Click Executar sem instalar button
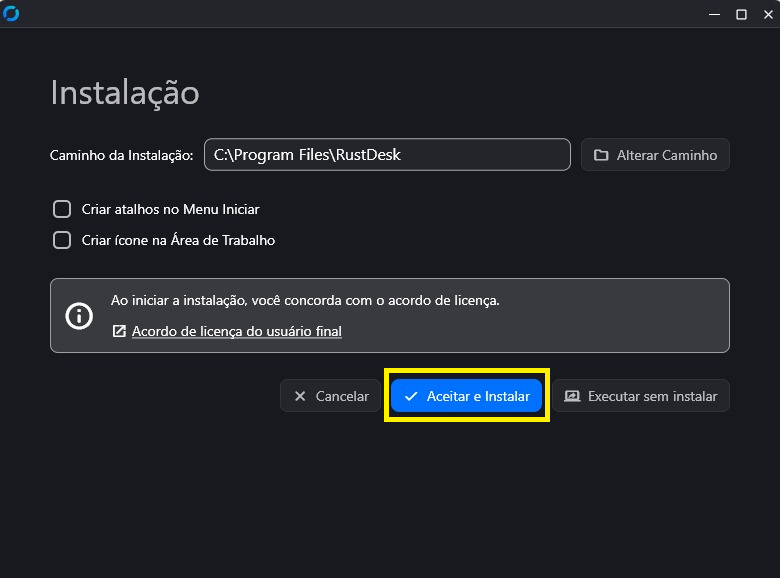Screen dimensions: 780x578 point(641,396)
